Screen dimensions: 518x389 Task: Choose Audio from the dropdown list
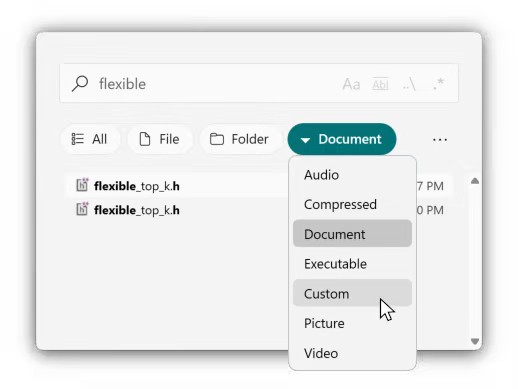(352, 175)
